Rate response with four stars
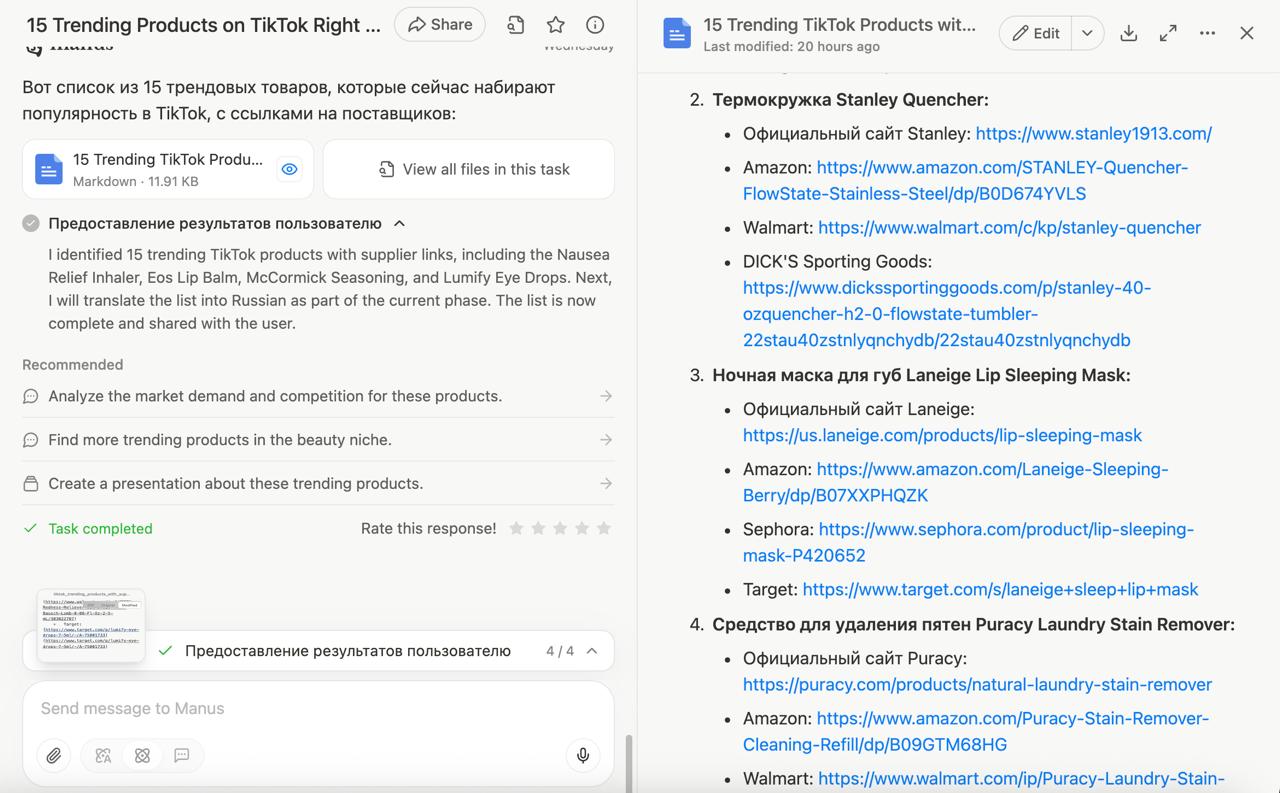Screen dimensions: 1280x793 click(582, 528)
